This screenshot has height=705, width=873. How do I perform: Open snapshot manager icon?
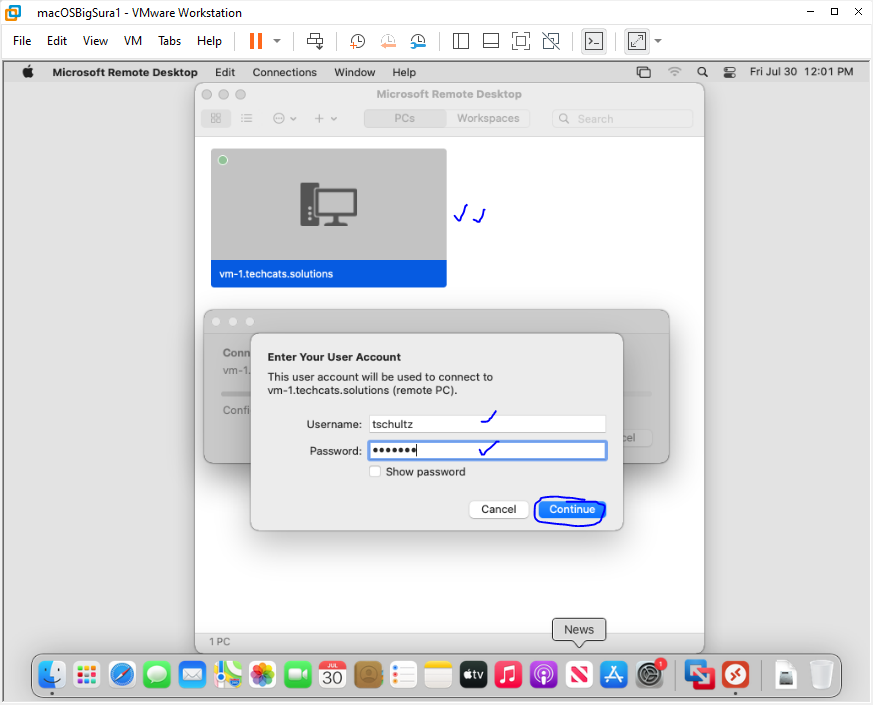[x=418, y=41]
